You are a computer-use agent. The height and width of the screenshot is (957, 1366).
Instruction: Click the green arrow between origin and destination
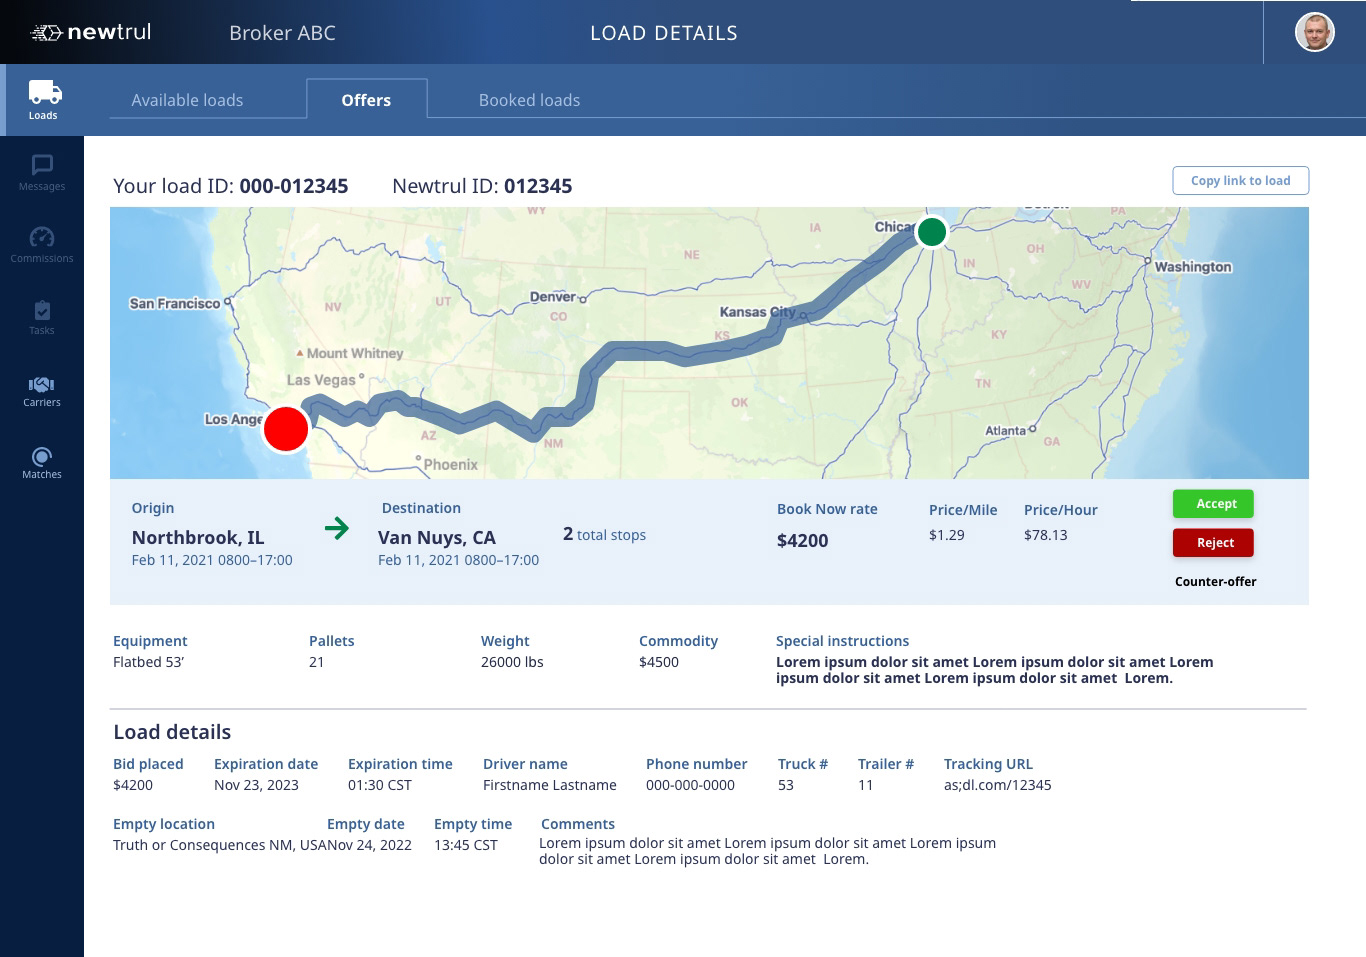337,528
